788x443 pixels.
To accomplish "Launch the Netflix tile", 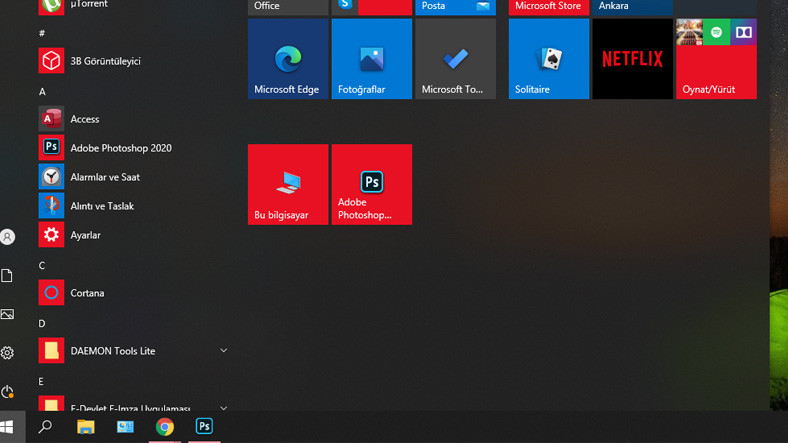I will [632, 59].
